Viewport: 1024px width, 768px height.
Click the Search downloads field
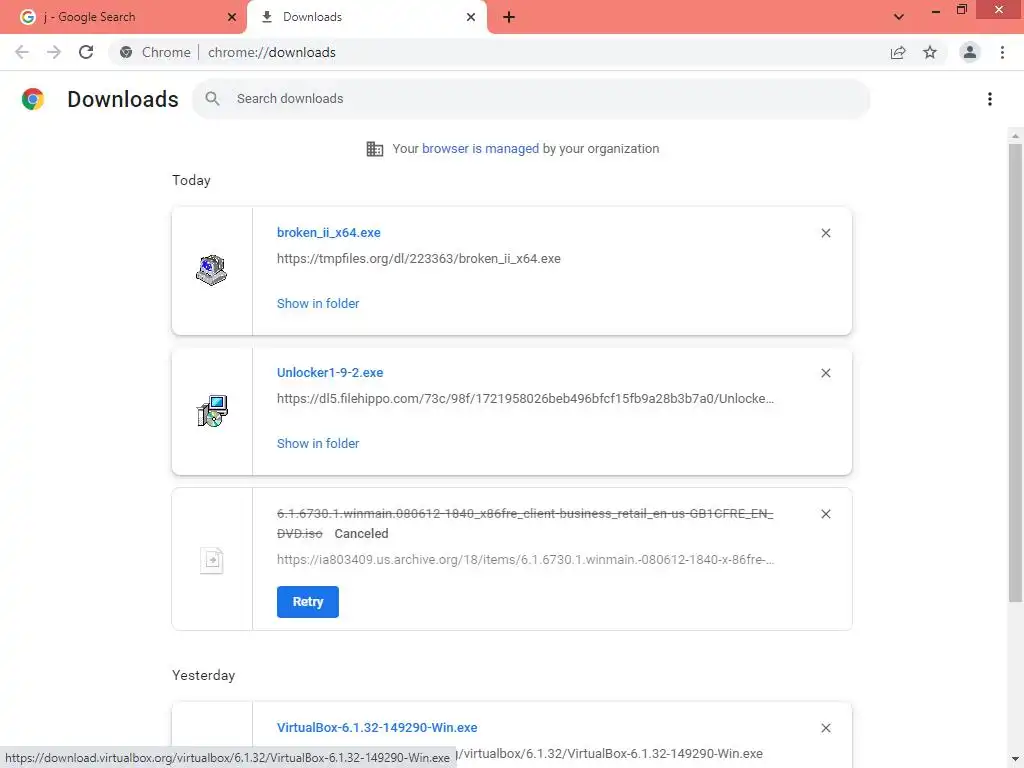tap(540, 99)
